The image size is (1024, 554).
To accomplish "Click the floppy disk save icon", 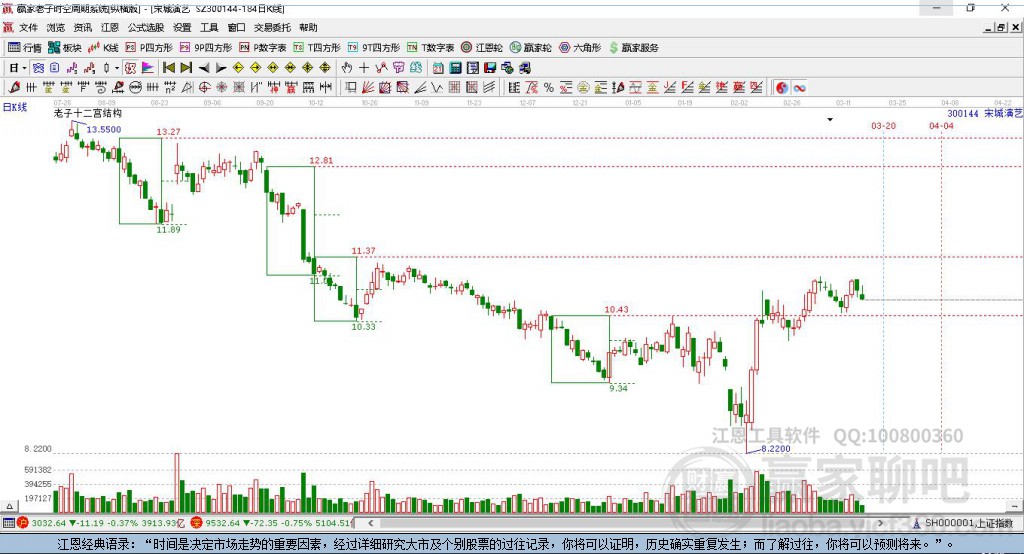I will [490, 68].
